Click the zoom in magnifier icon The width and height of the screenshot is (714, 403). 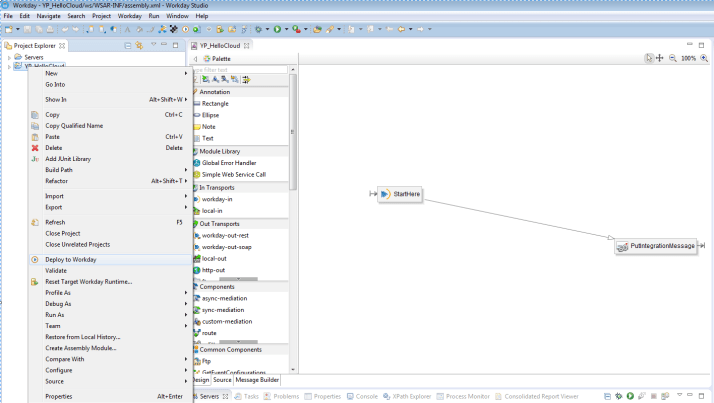(x=705, y=59)
